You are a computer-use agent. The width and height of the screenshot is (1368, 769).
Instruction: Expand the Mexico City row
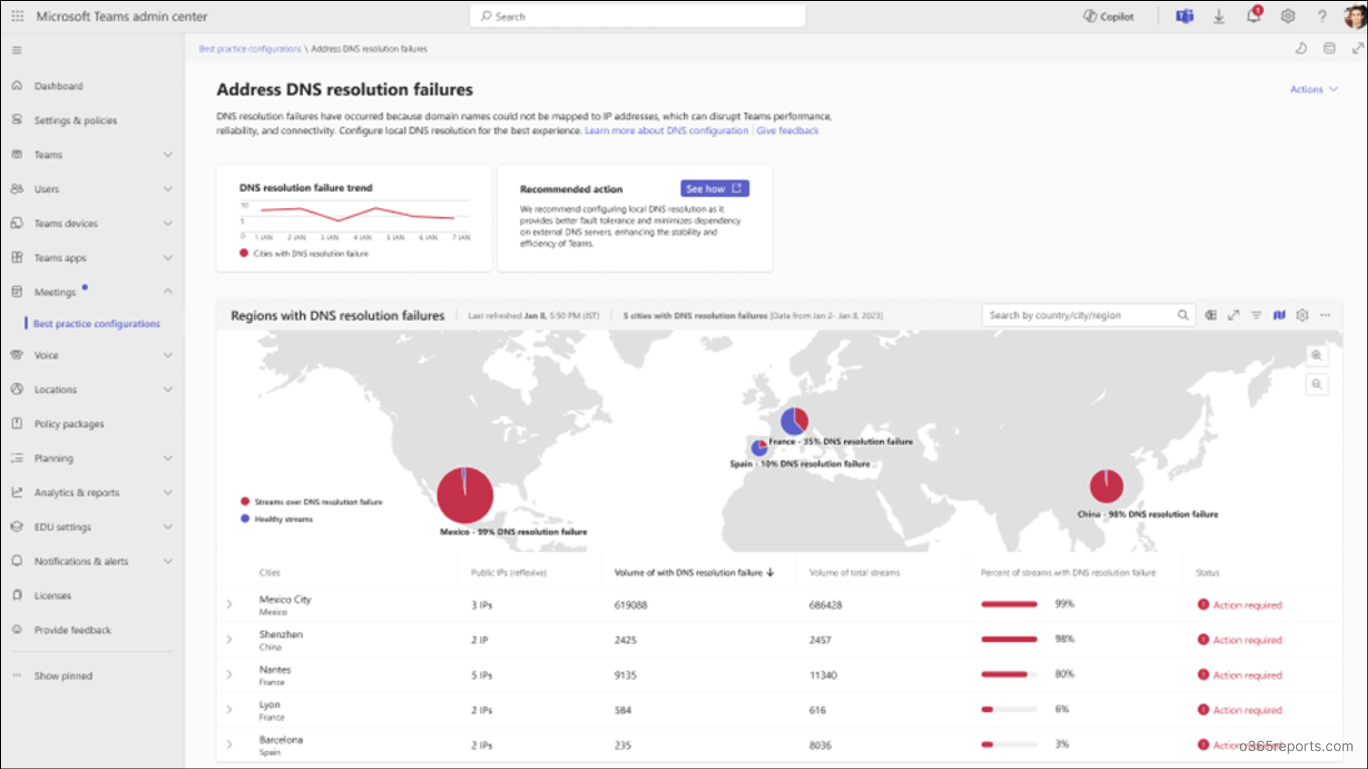(x=229, y=605)
